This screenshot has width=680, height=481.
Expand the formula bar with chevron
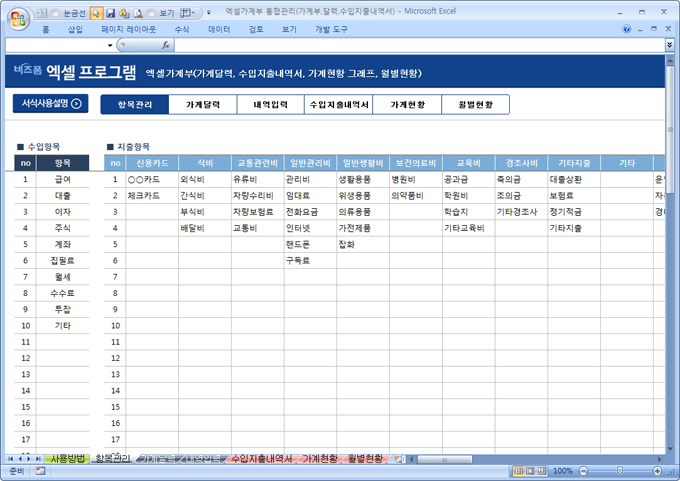(x=669, y=45)
